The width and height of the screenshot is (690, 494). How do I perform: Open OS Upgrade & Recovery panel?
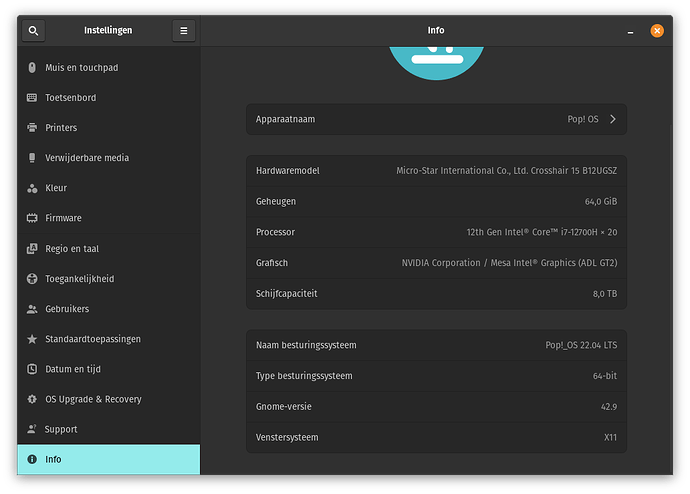point(109,399)
